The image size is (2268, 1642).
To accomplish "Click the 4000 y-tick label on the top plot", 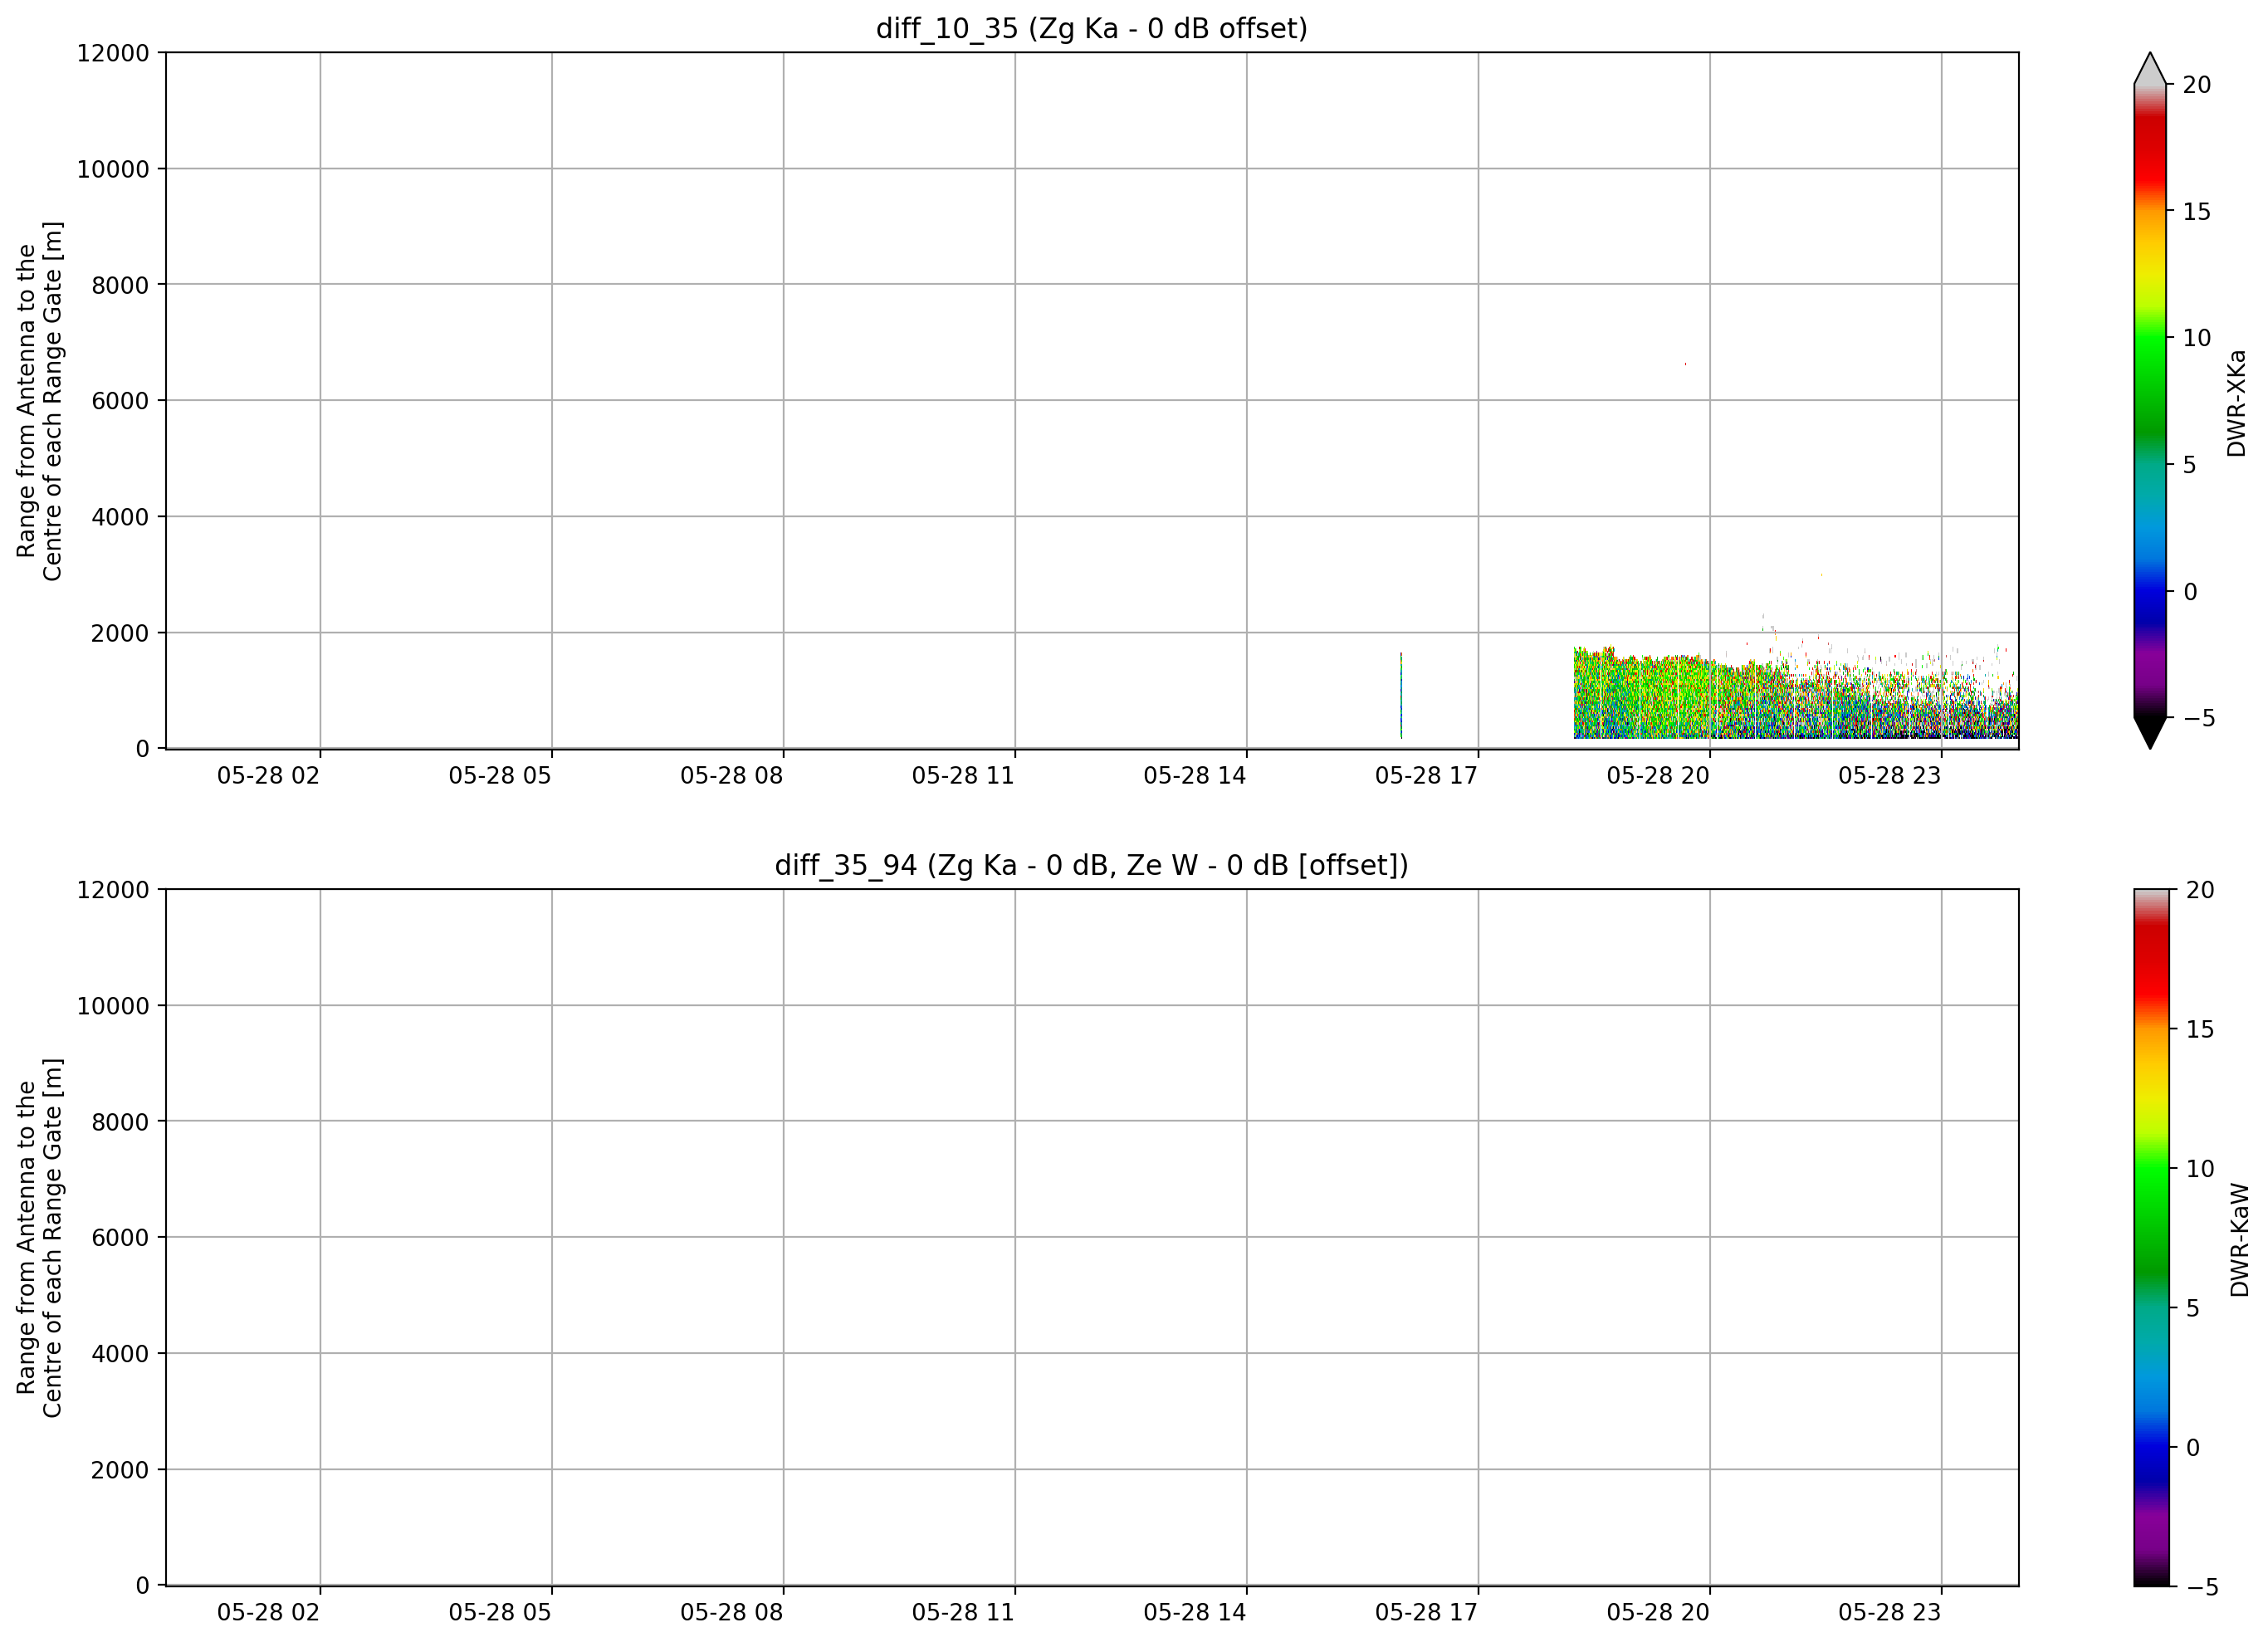I will 120,517.
